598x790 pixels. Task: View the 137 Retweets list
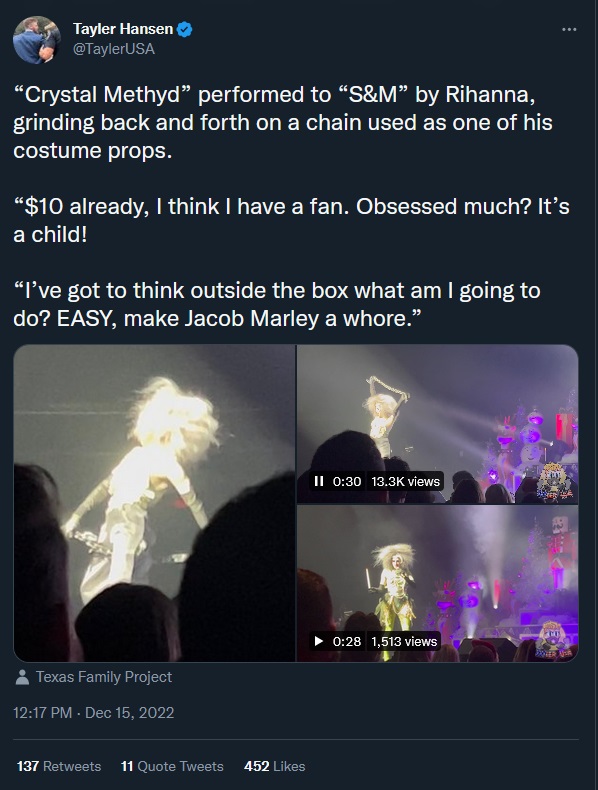[59, 766]
